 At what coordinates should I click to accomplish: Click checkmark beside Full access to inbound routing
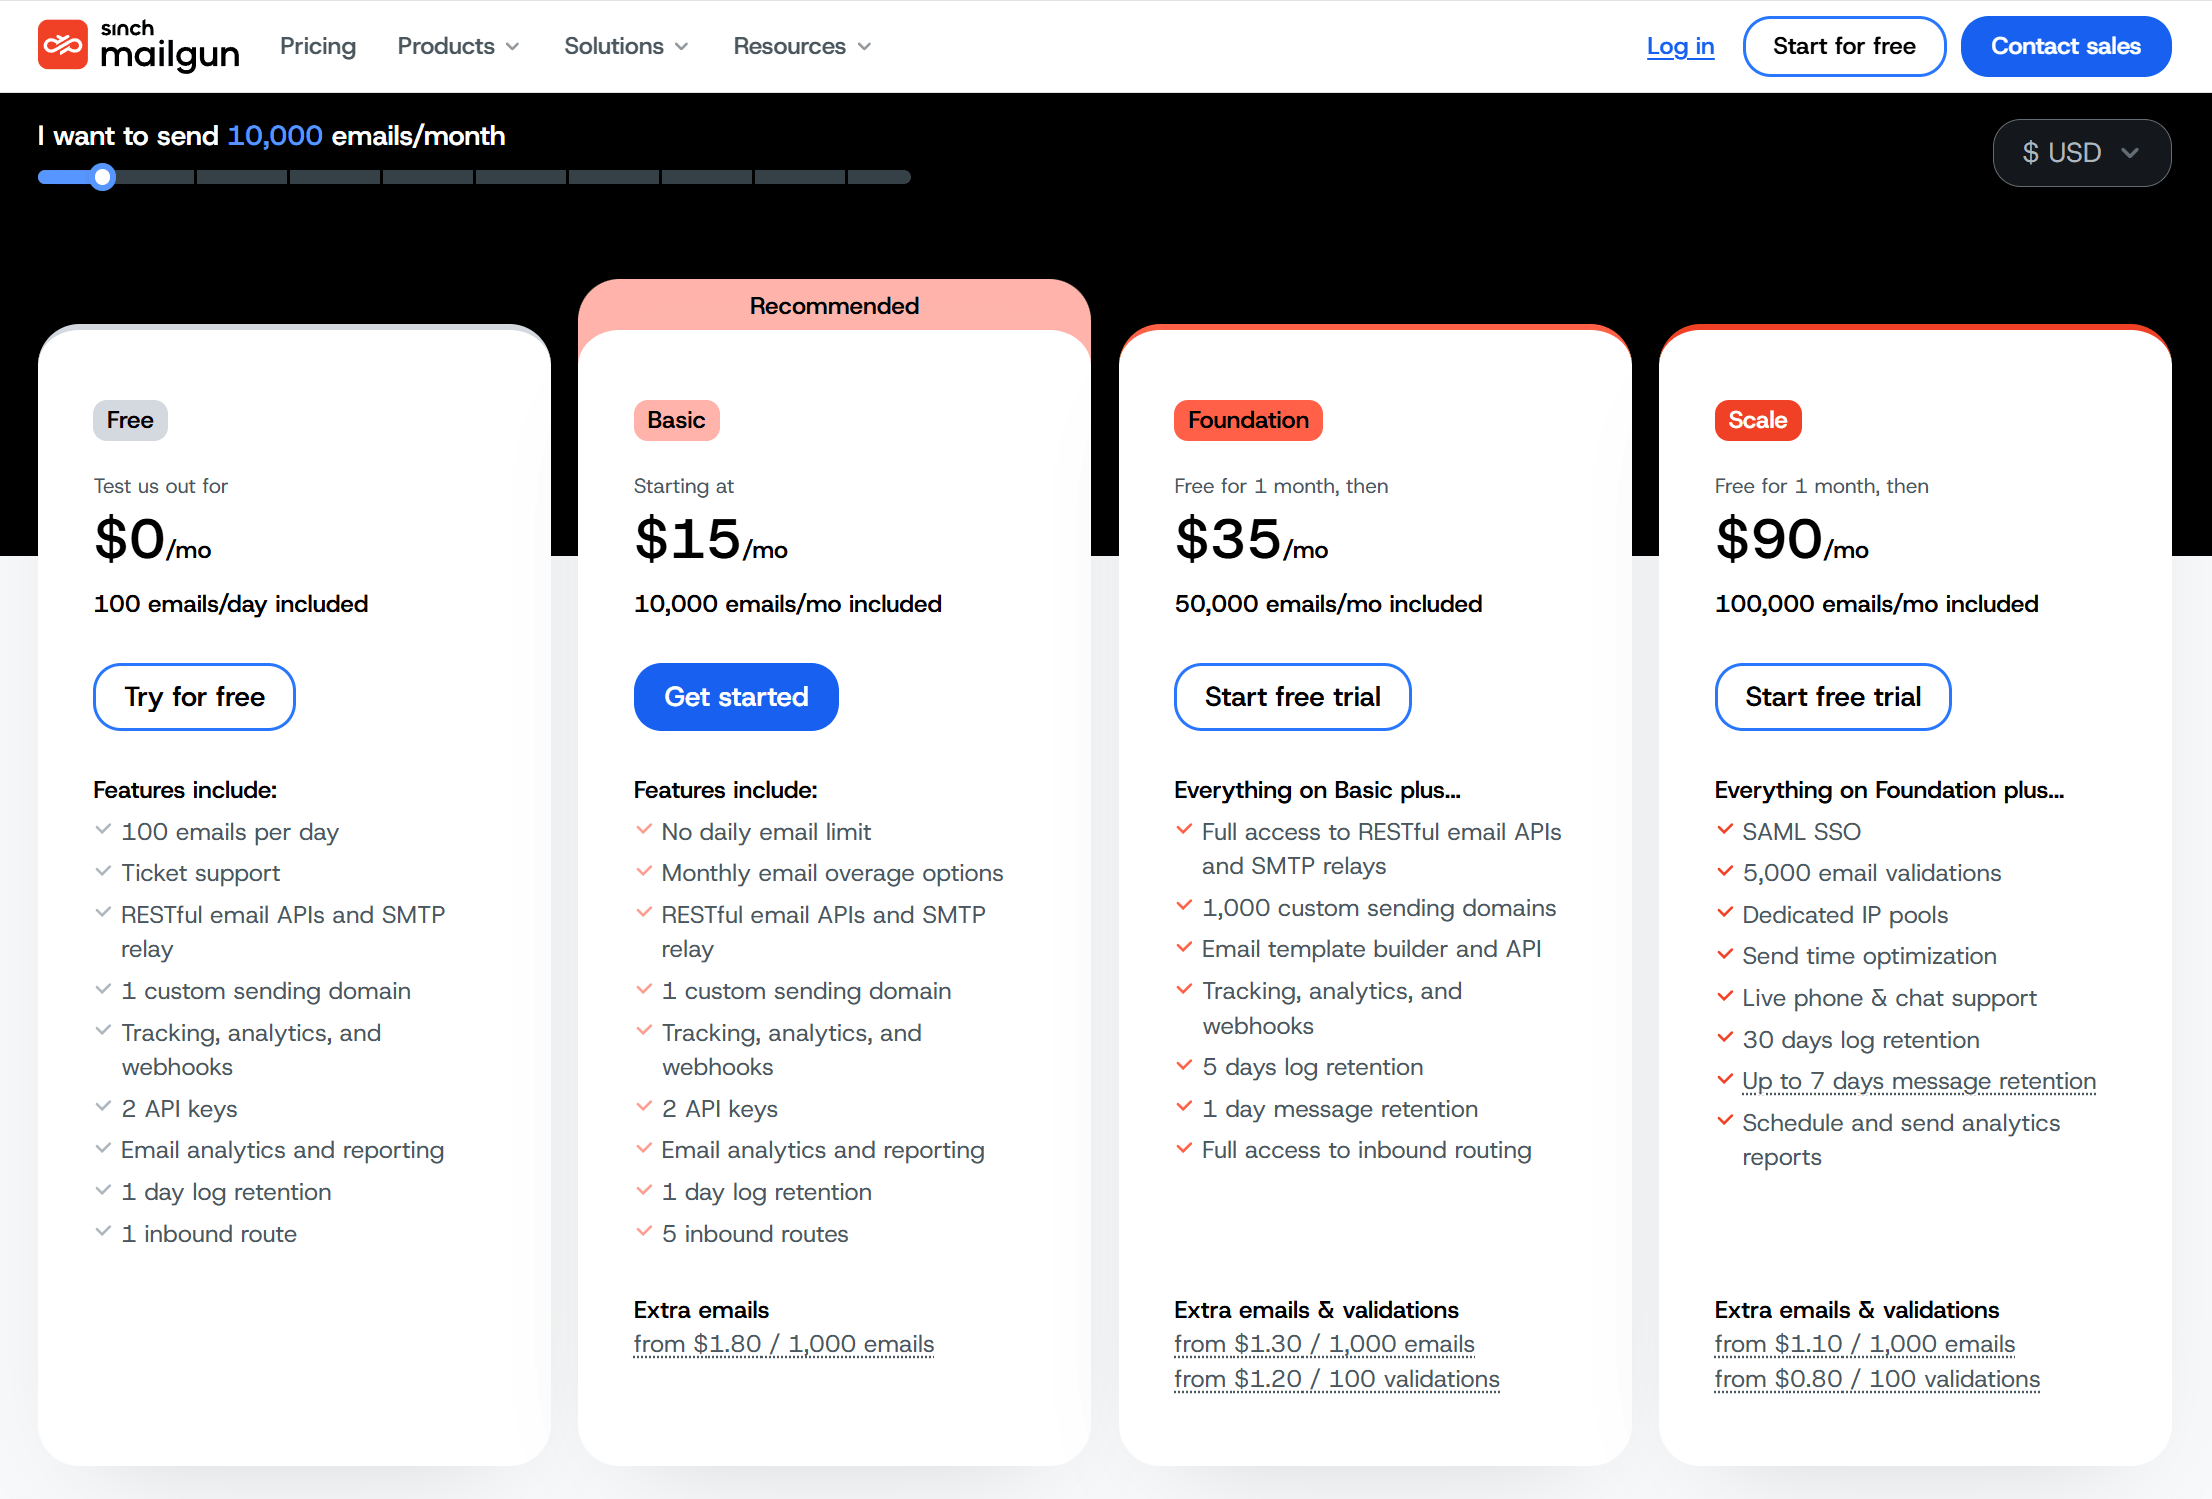tap(1184, 1149)
